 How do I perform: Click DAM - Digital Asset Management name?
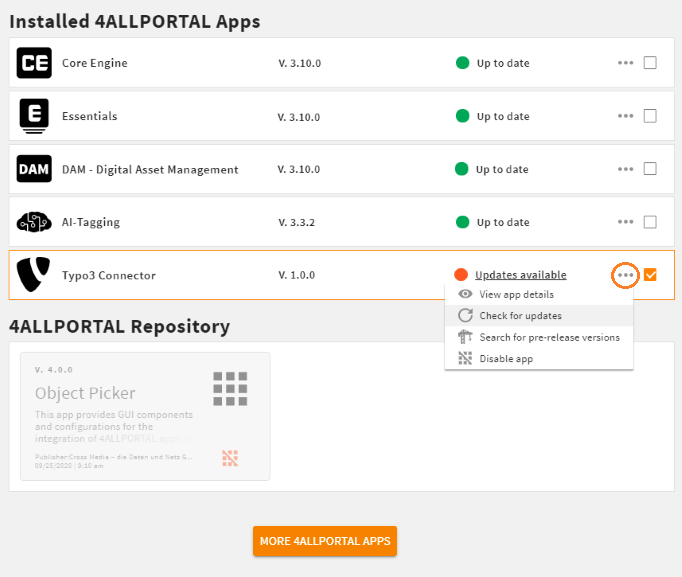click(150, 170)
